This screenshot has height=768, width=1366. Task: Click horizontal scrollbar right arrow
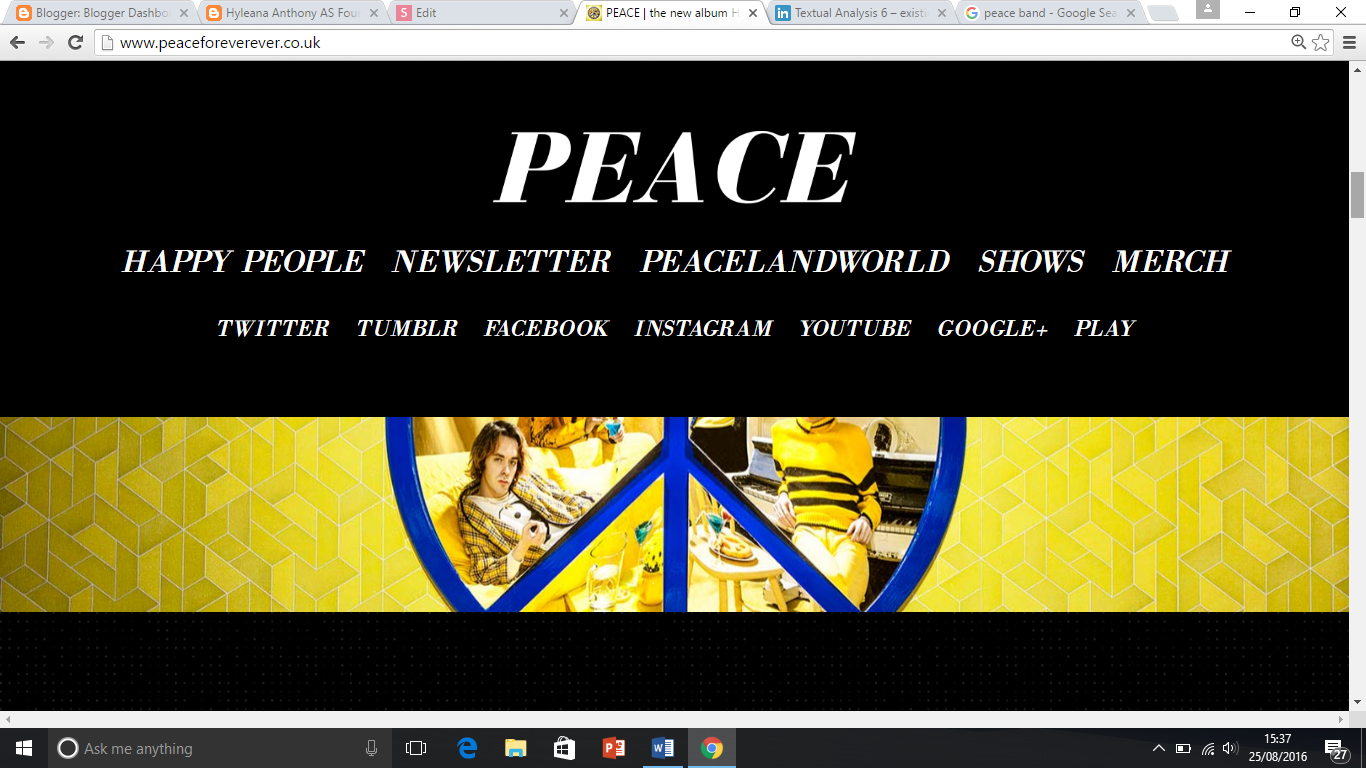[1341, 719]
